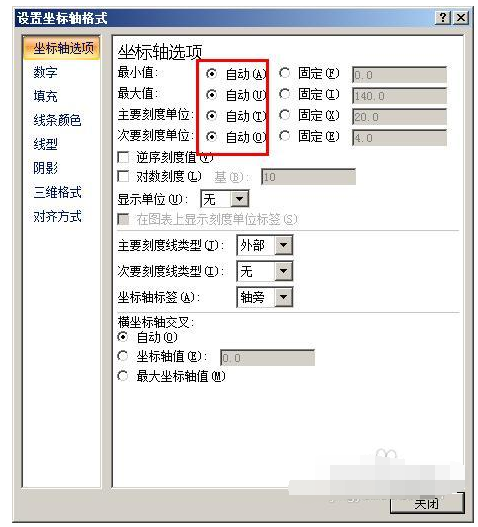
Task: Choose 固定 for 次要刻度单位
Action: (x=284, y=136)
